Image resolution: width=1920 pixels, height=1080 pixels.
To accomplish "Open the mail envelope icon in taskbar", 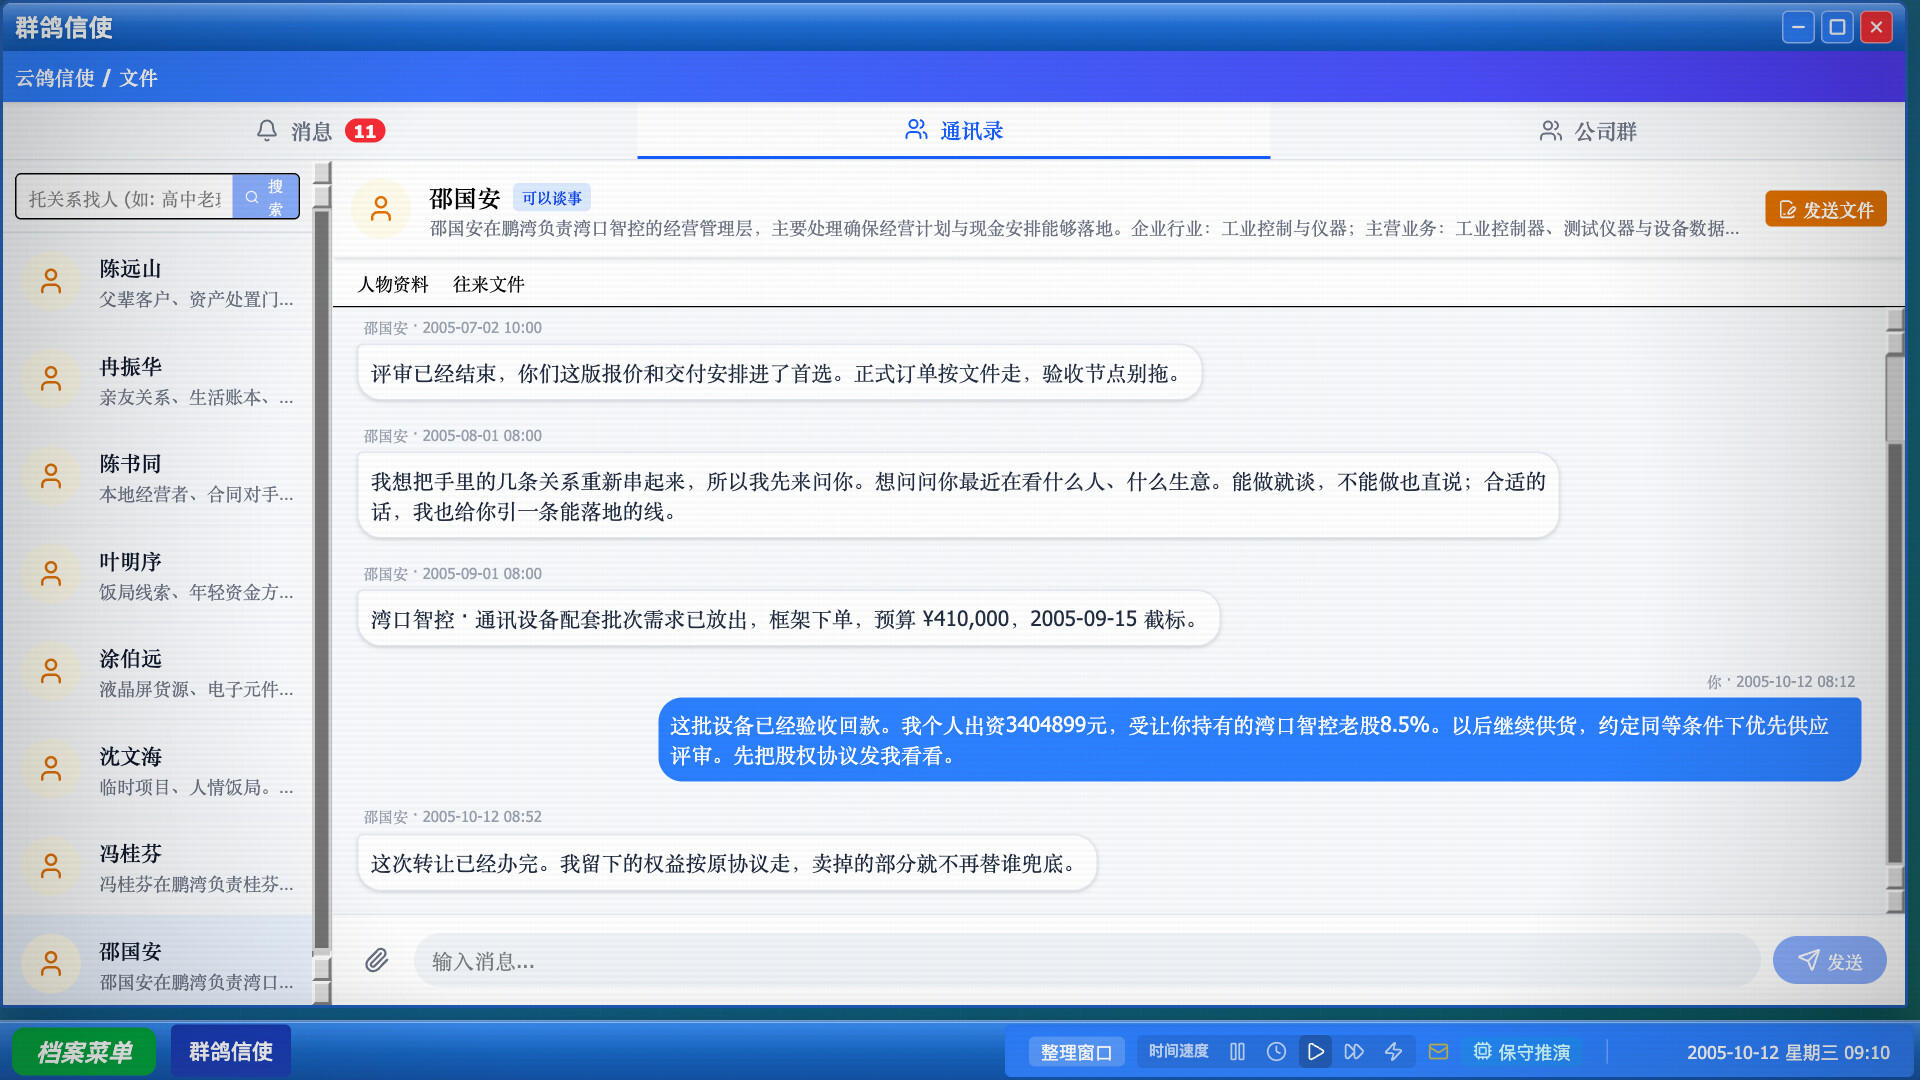I will 1438,1052.
